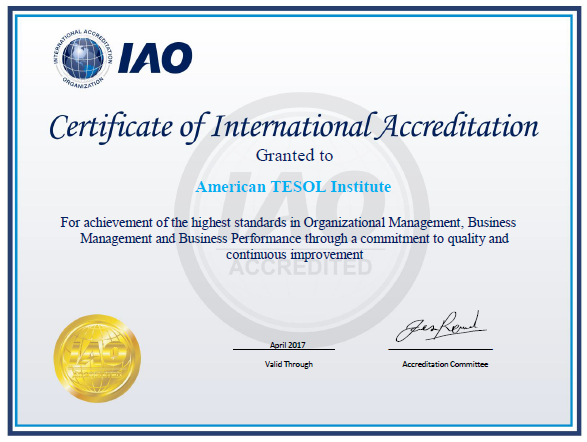This screenshot has height=442, width=587.
Task: Select the 'American TESOL Institute' name
Action: click(293, 187)
